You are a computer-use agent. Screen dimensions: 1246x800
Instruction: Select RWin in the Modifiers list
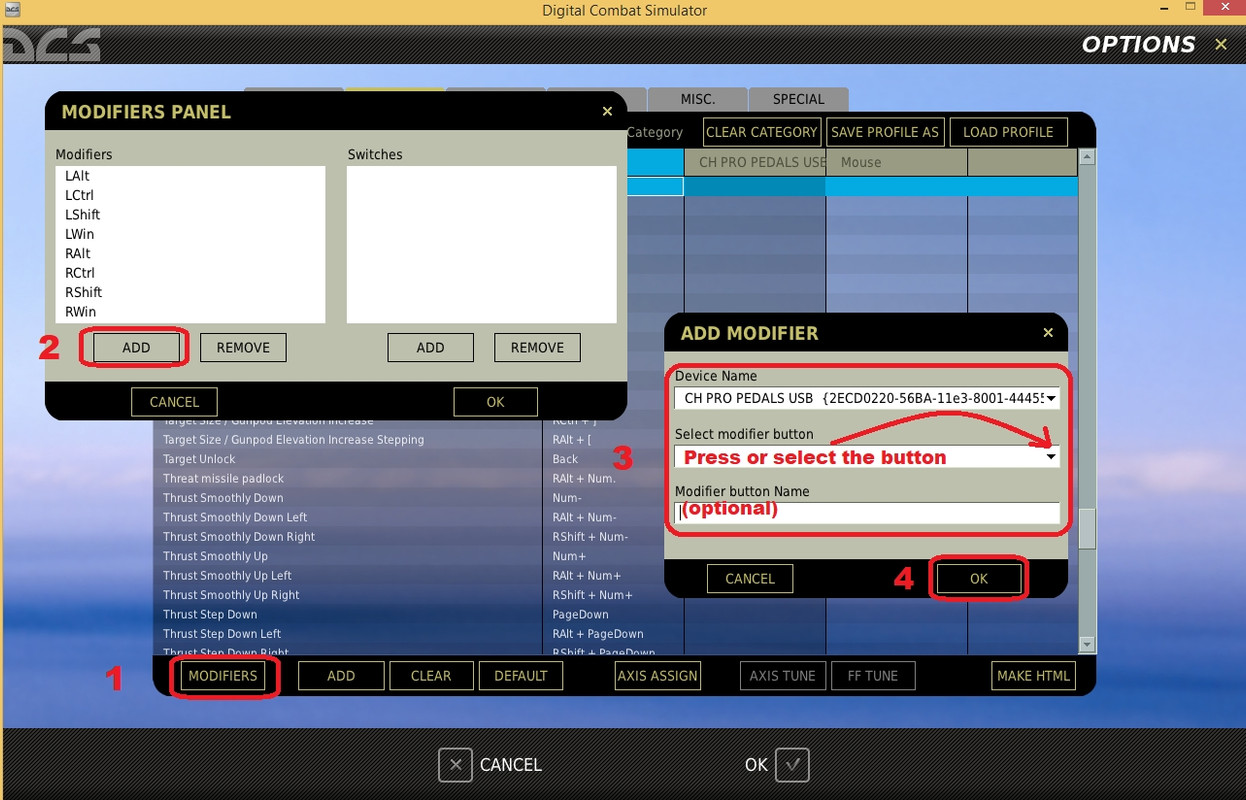190,312
